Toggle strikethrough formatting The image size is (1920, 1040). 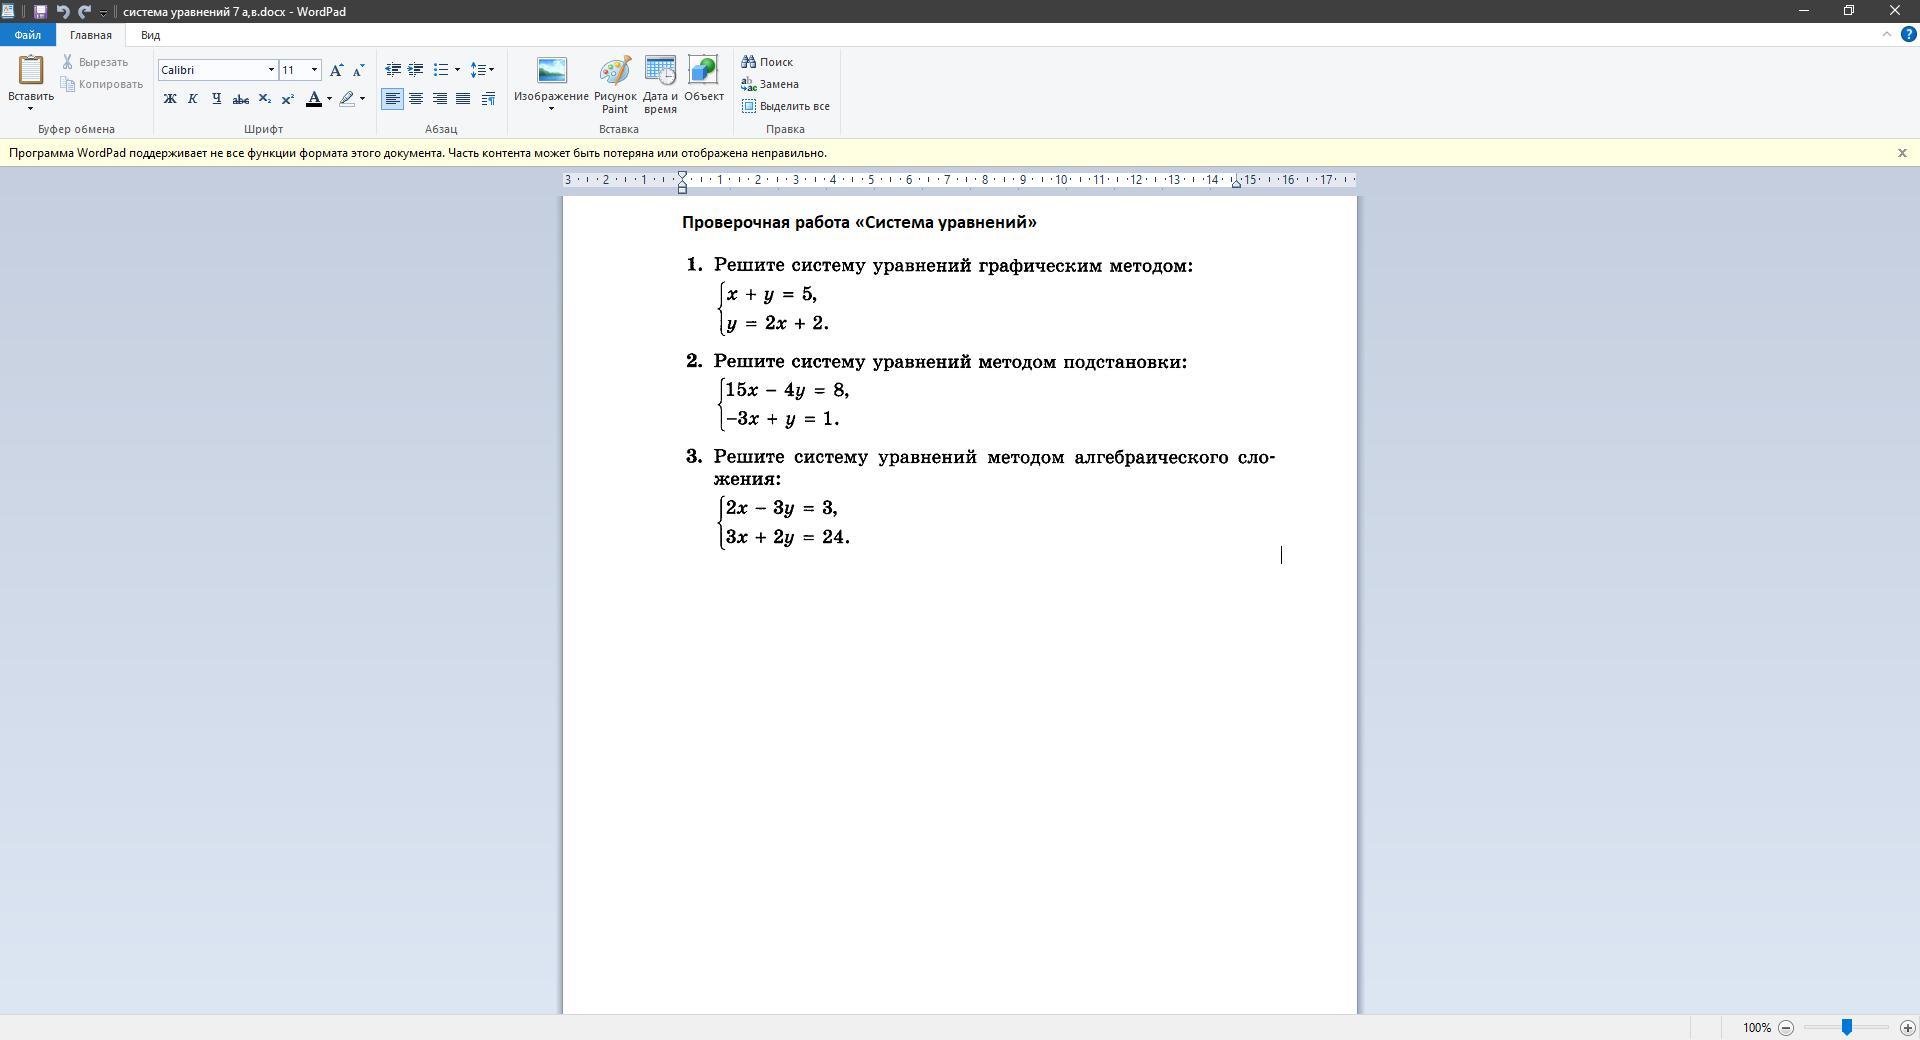click(240, 99)
